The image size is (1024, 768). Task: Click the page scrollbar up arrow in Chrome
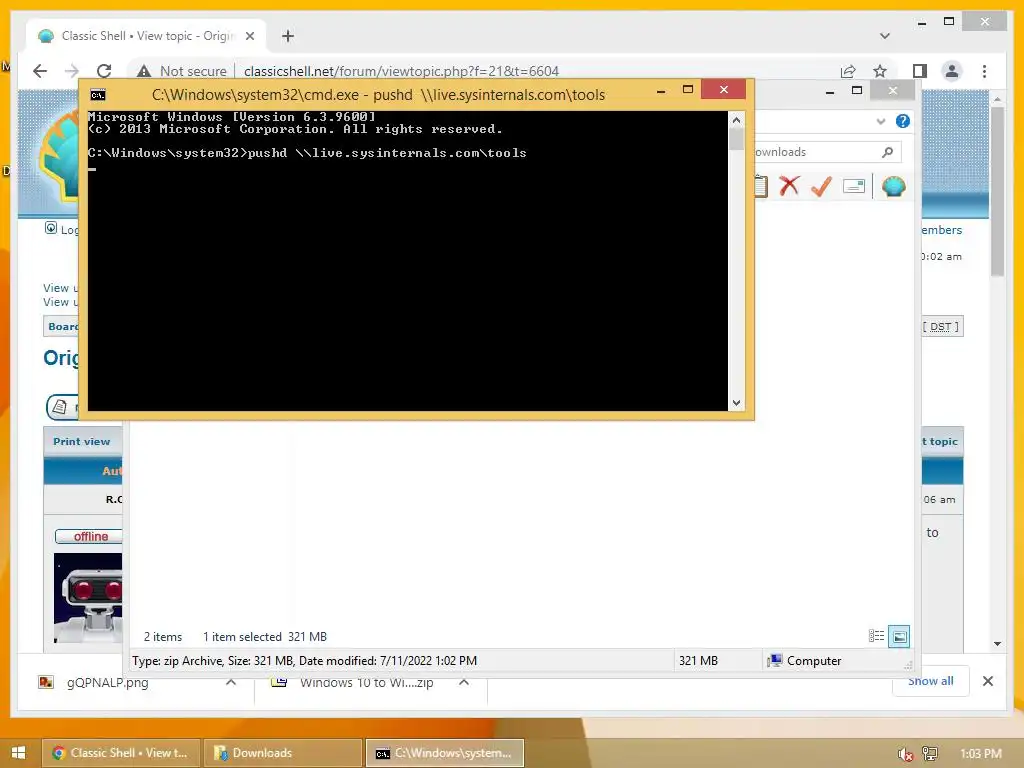point(997,99)
